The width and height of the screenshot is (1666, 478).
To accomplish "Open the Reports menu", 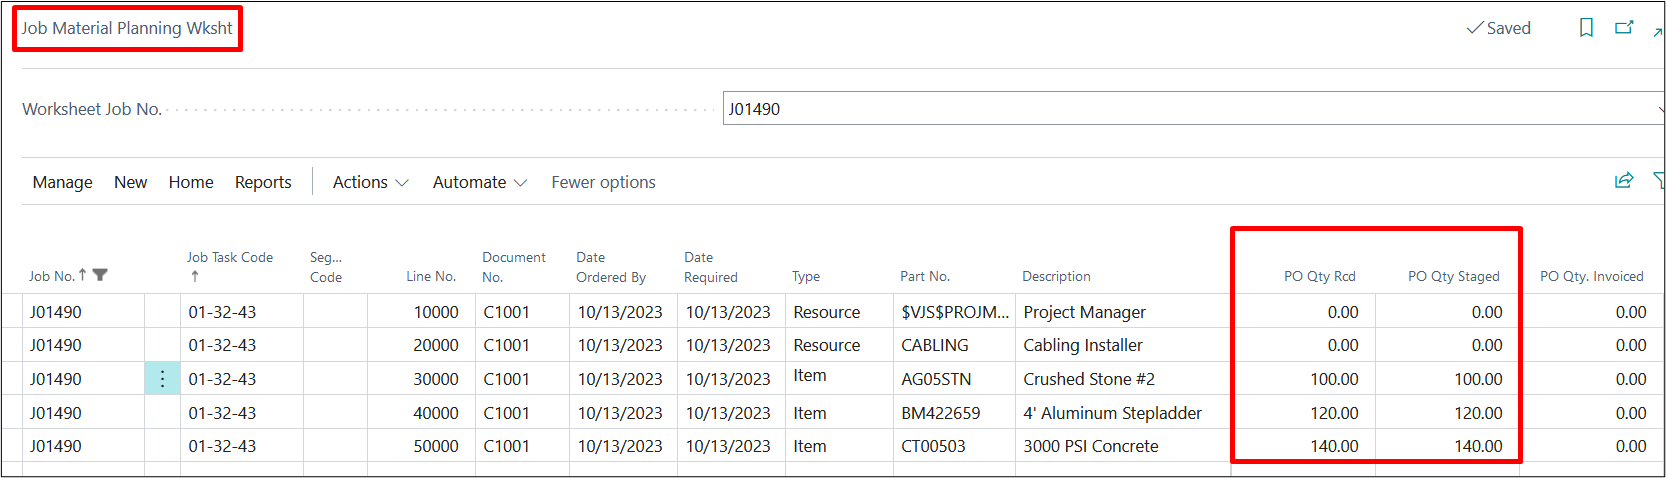I will (263, 182).
